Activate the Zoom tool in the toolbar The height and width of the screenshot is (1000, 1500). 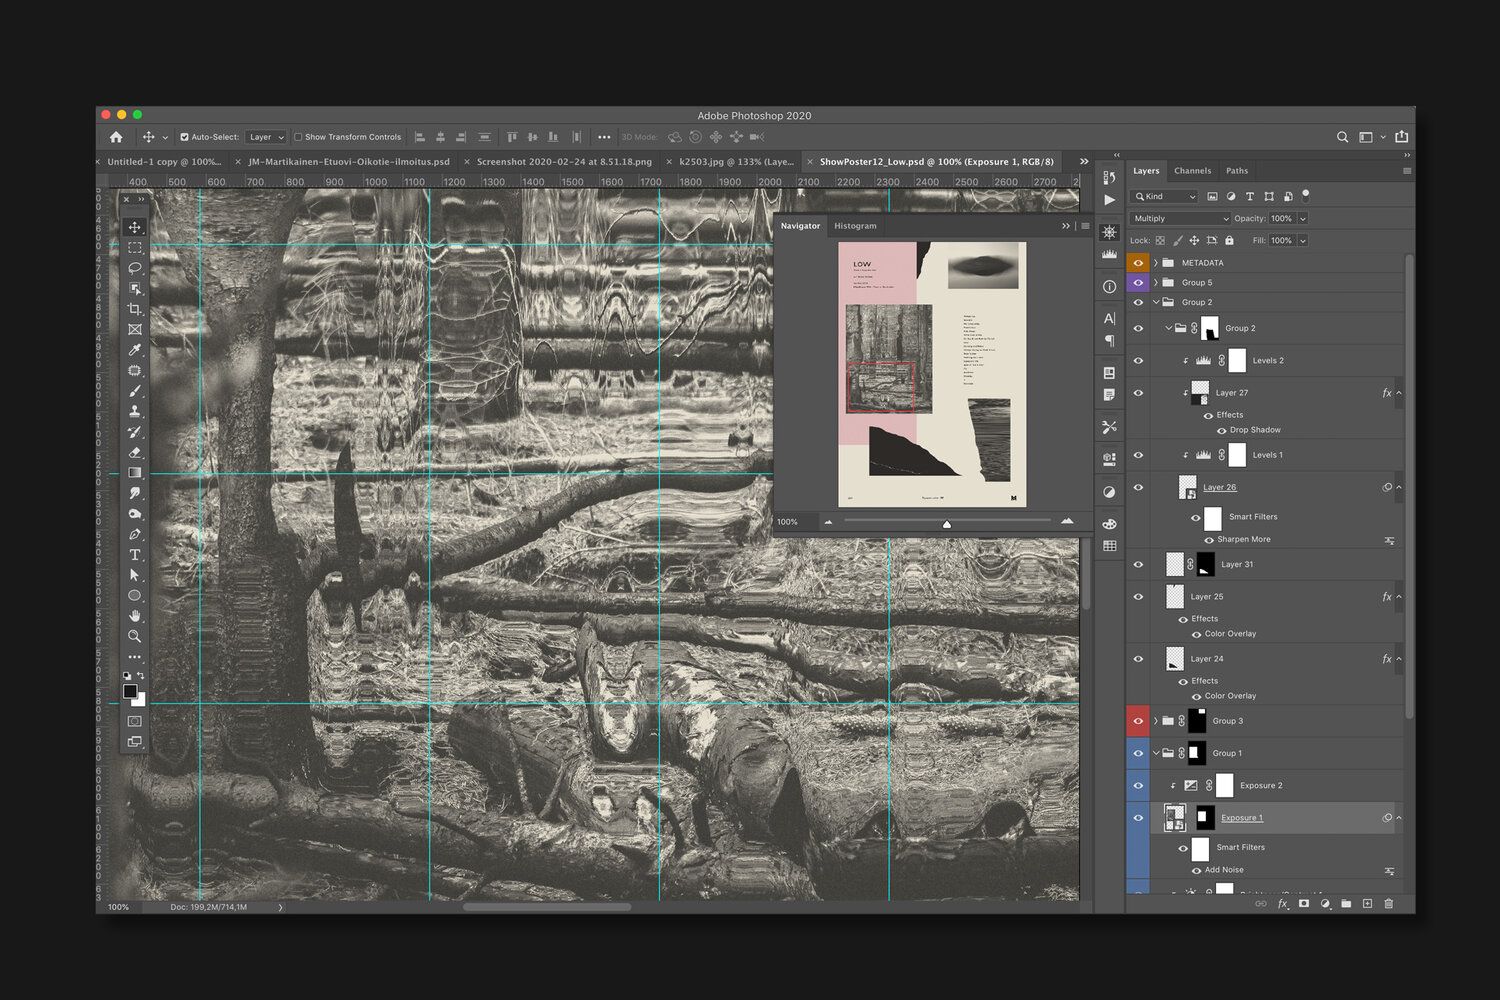click(135, 636)
